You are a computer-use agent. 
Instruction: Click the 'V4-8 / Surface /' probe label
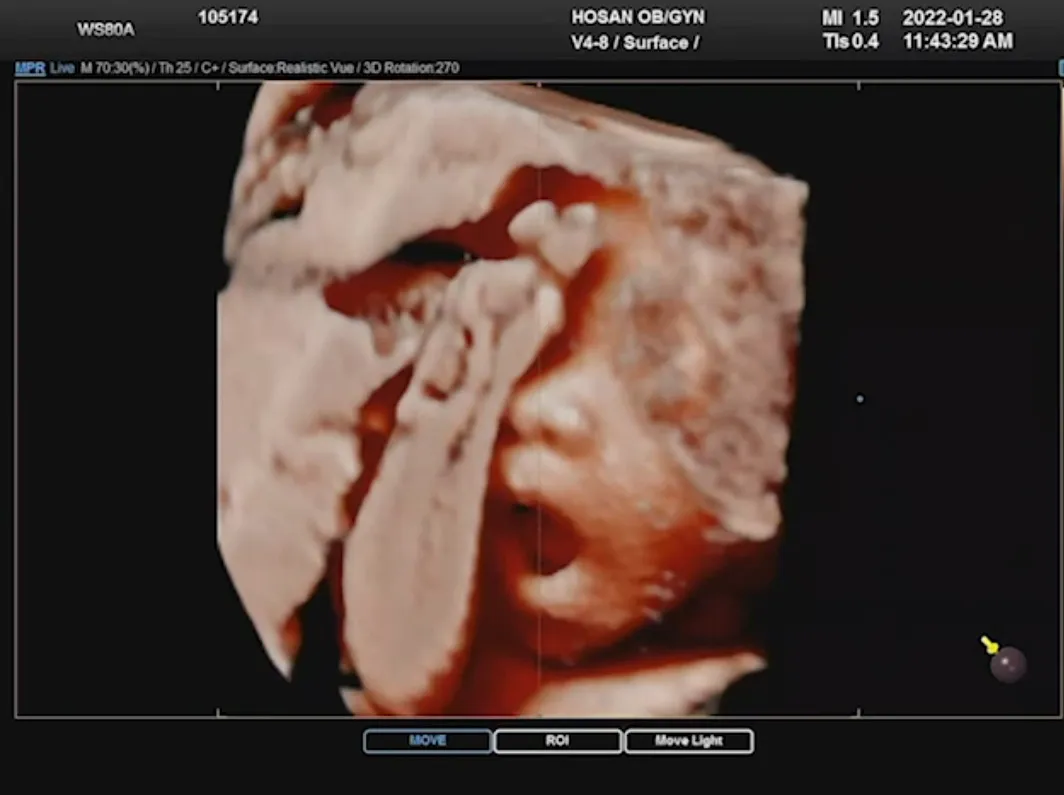tap(635, 43)
